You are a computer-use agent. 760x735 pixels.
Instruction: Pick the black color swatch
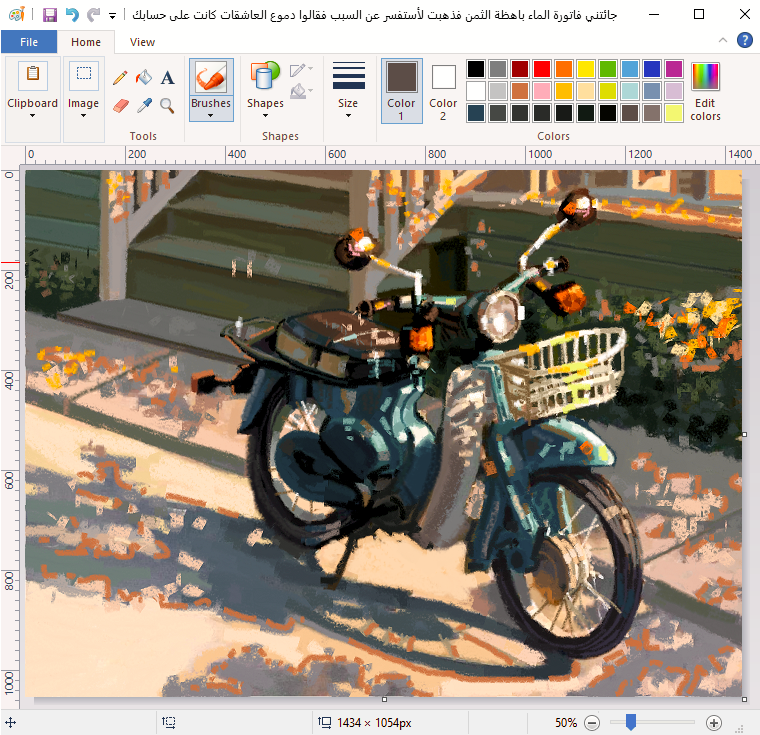[476, 69]
